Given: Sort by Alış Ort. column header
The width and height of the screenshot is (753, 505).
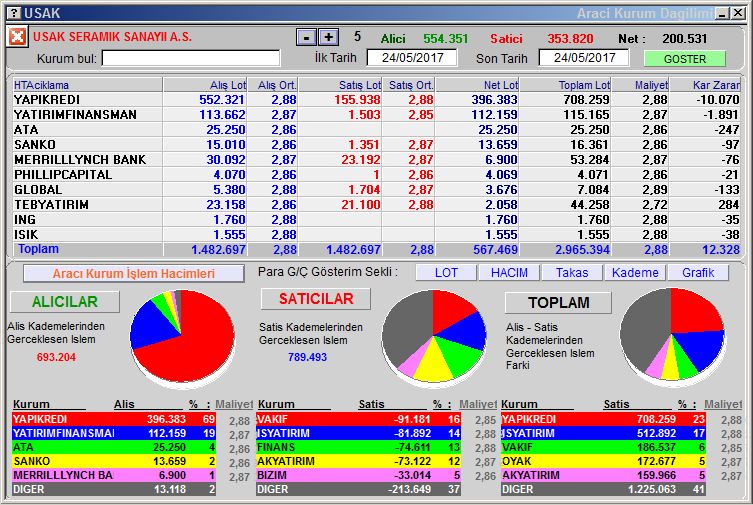Looking at the screenshot, I should coord(273,85).
